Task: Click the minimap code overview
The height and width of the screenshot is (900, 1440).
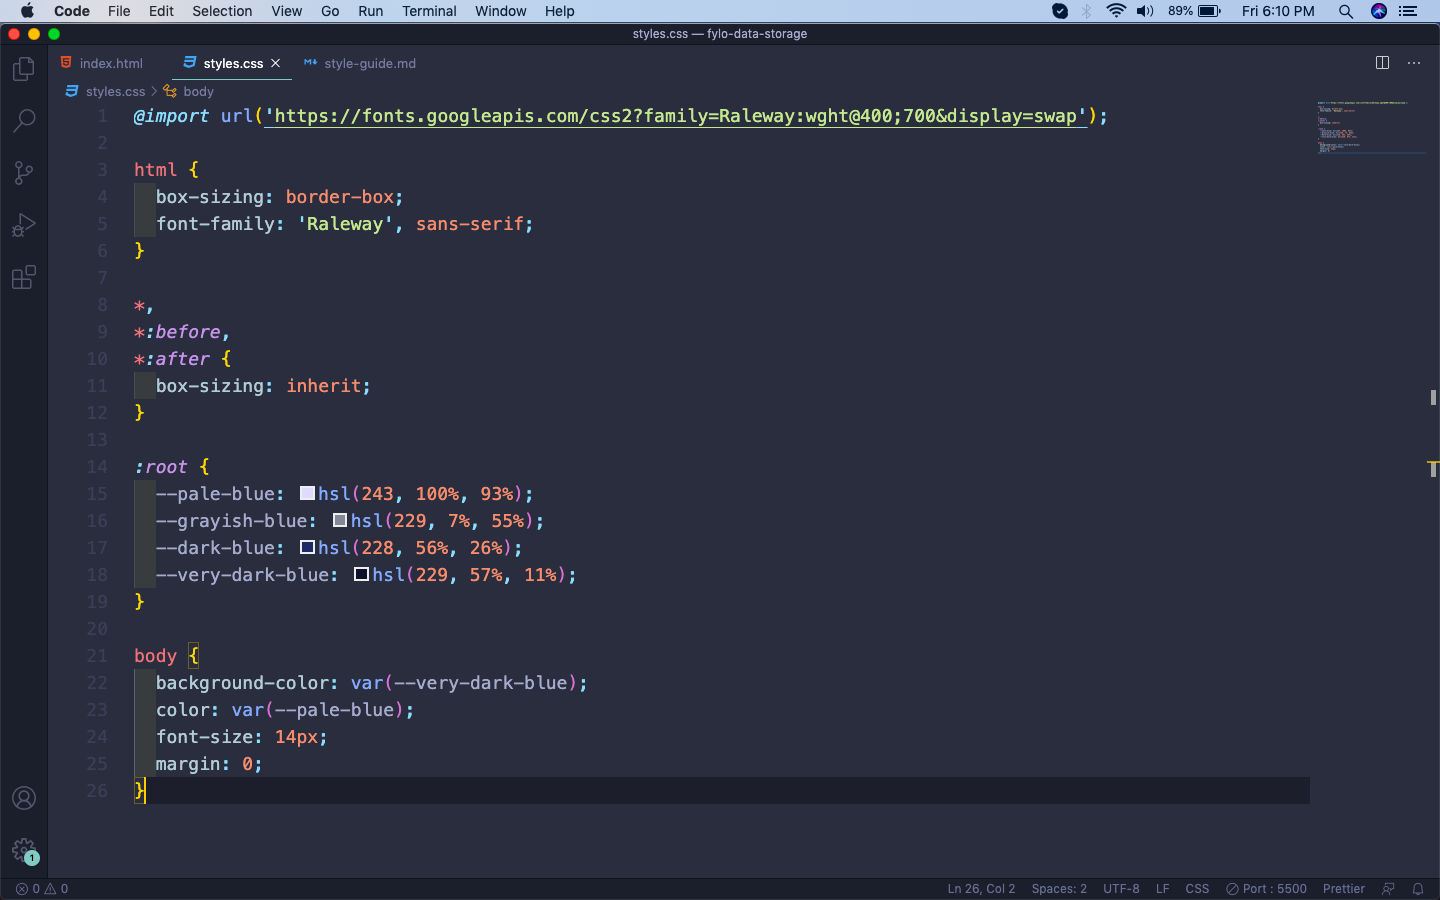Action: (x=1370, y=127)
